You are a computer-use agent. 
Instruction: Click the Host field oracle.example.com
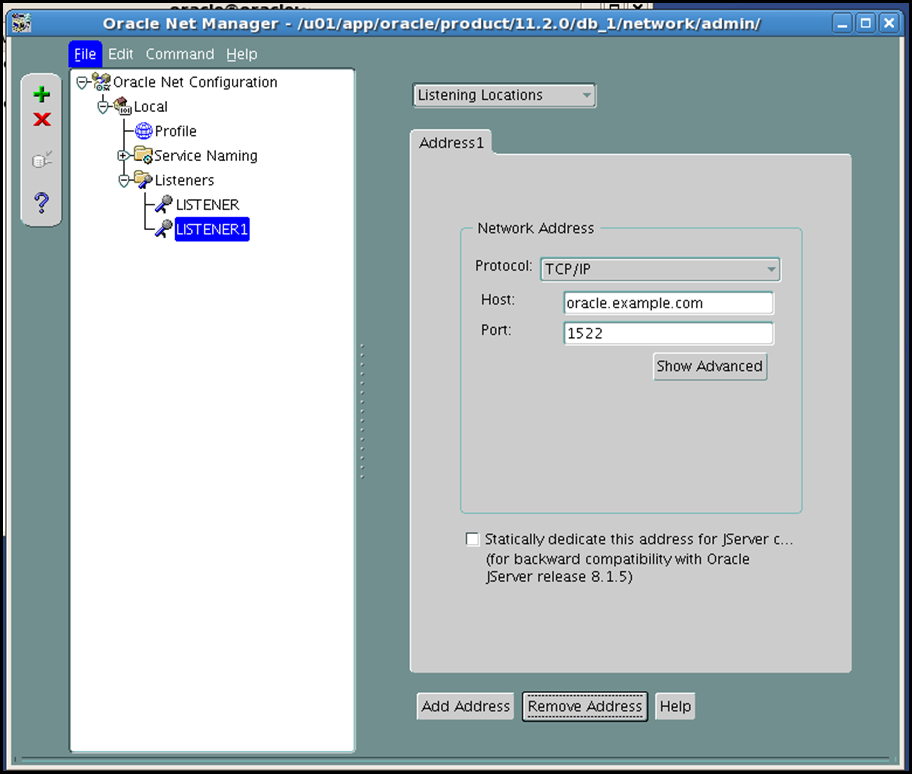668,303
